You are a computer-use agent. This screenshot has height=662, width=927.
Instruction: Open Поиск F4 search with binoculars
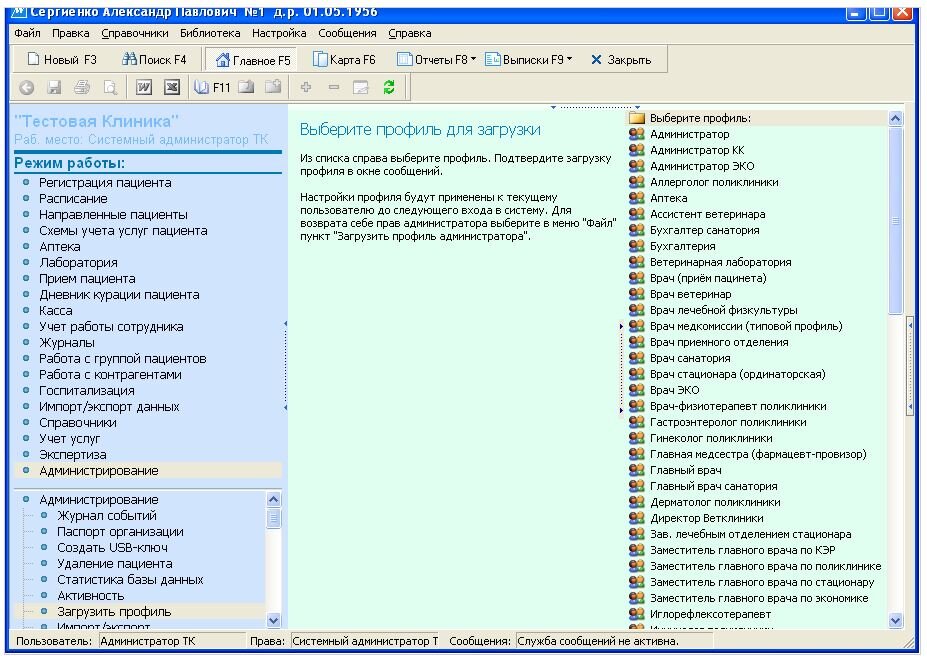154,60
